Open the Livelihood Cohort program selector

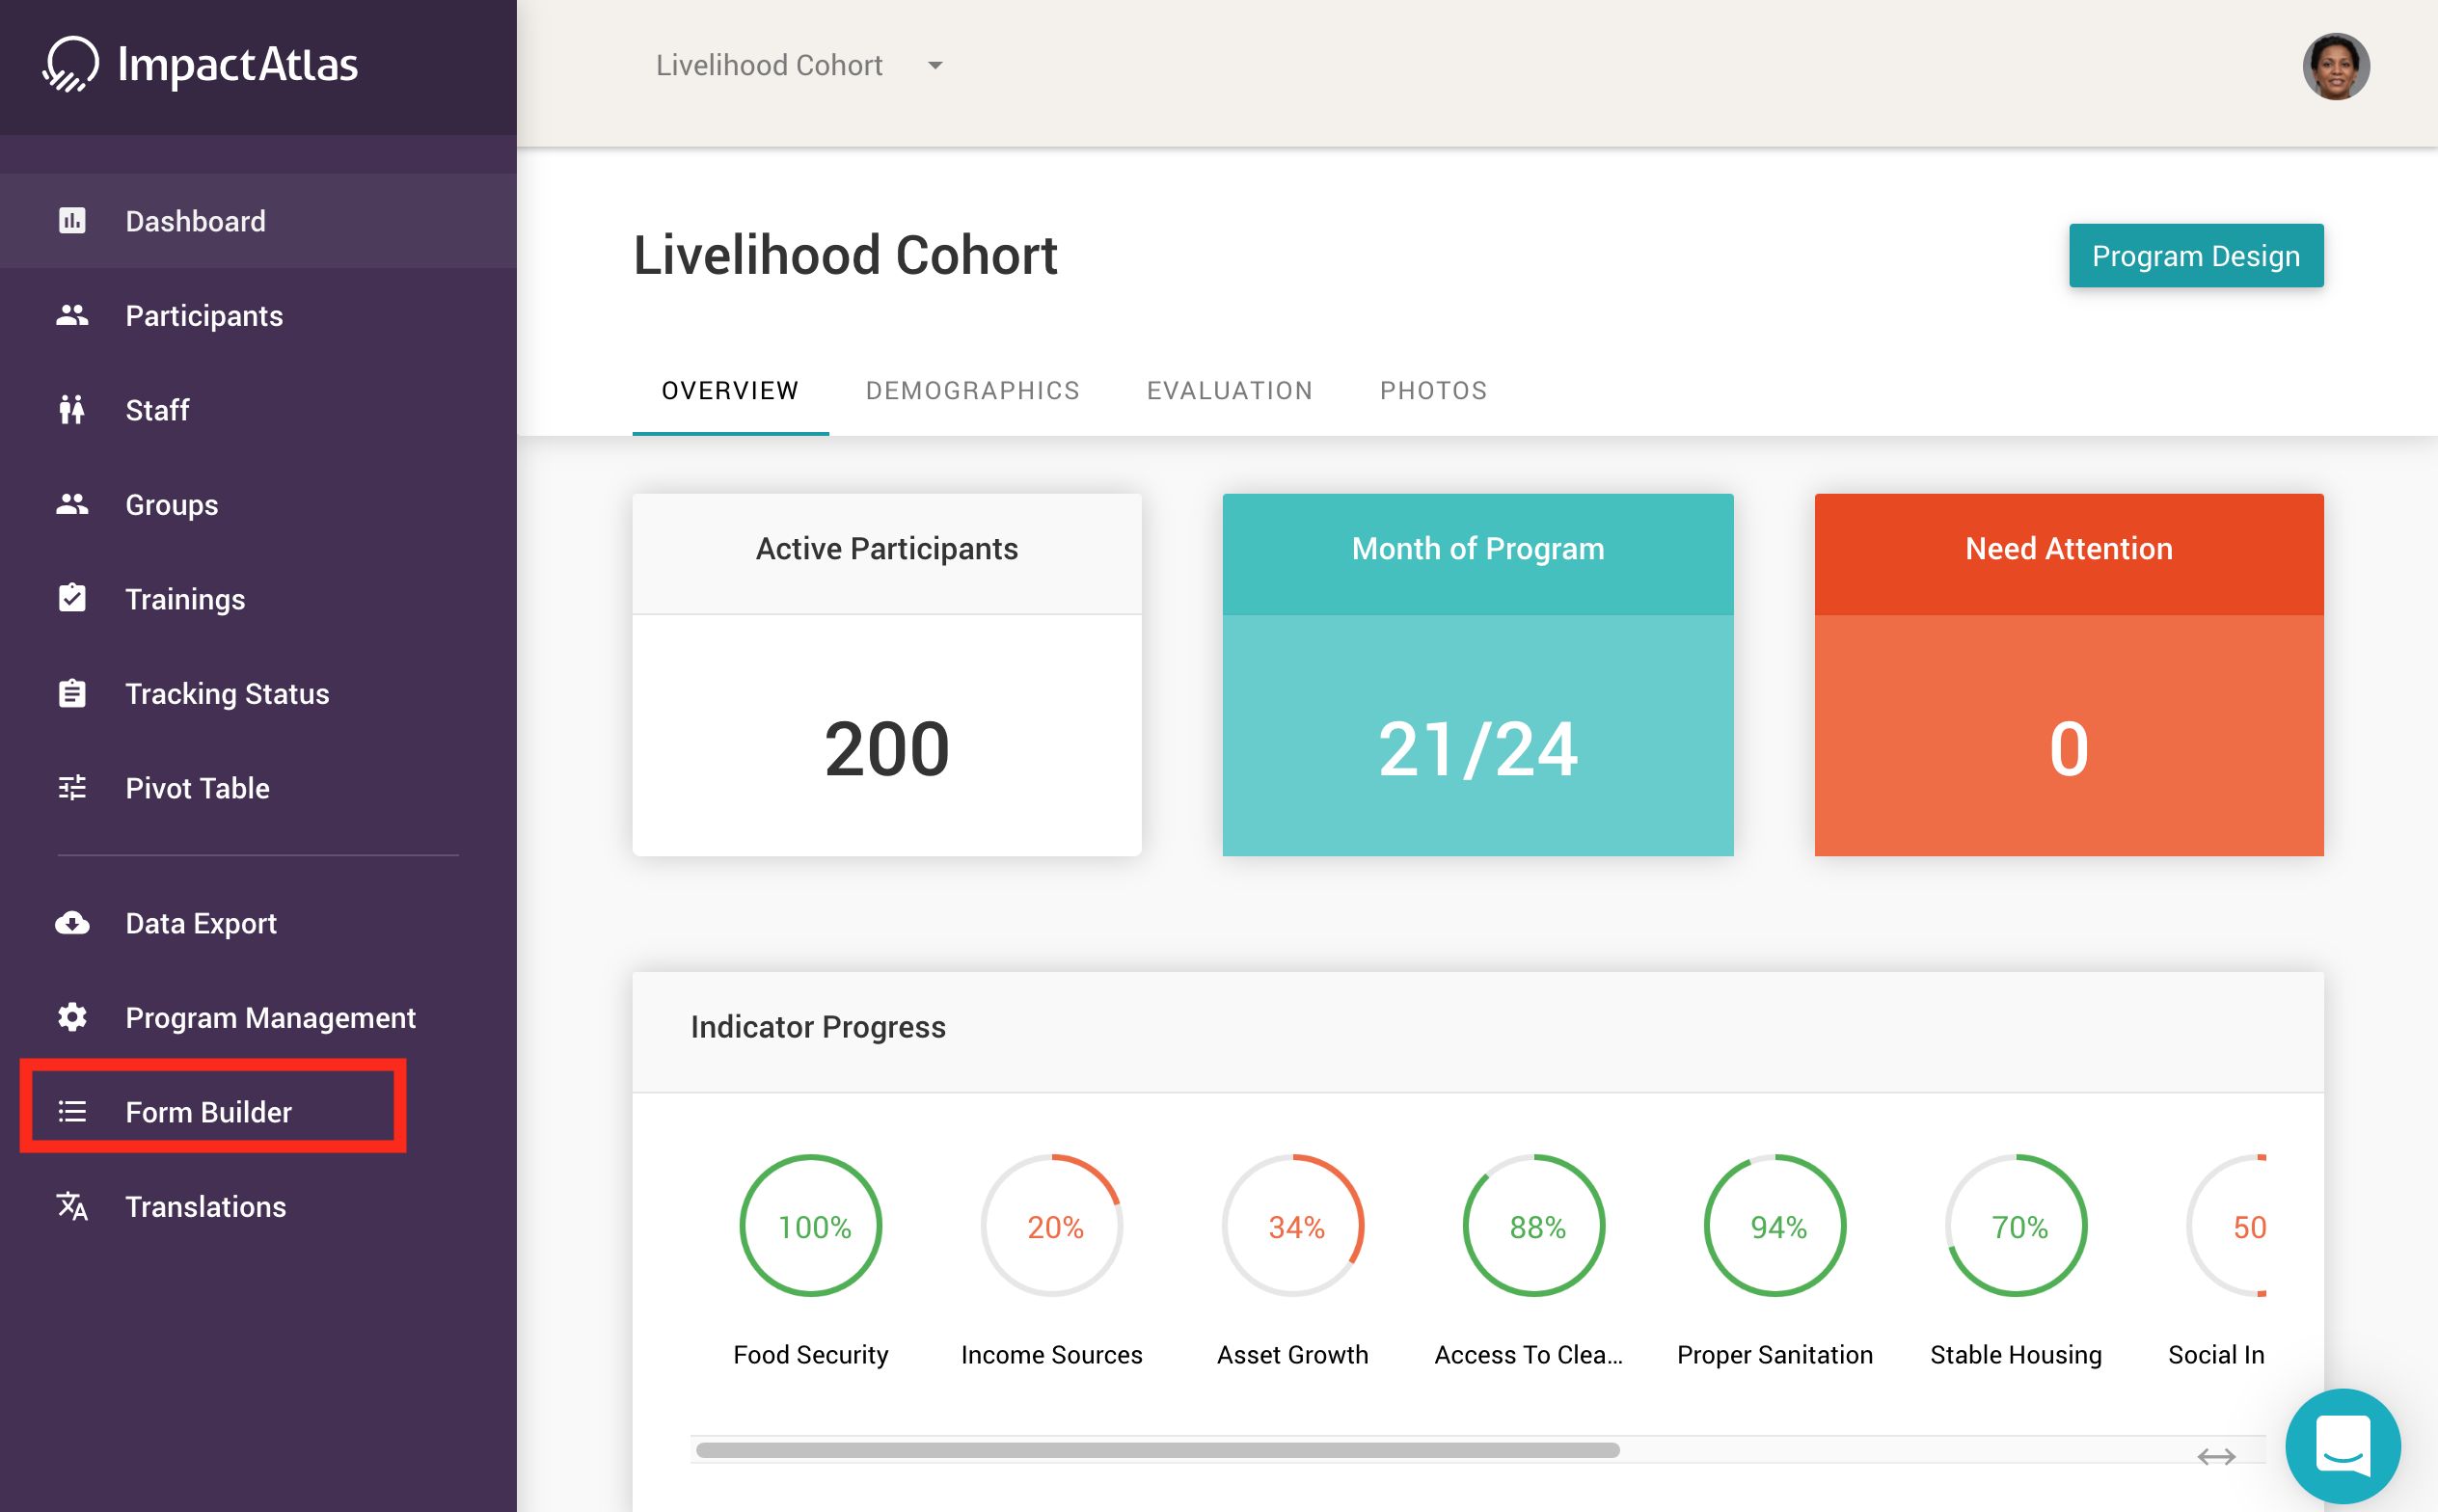pyautogui.click(x=769, y=66)
